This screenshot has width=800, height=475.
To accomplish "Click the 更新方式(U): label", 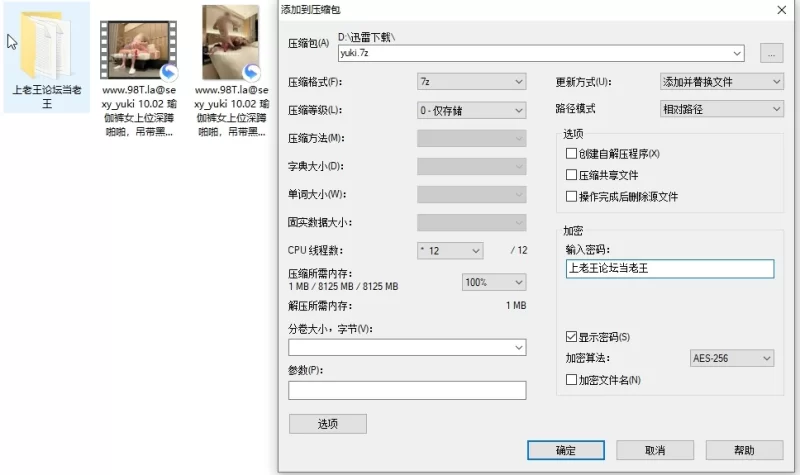I will pyautogui.click(x=583, y=82).
